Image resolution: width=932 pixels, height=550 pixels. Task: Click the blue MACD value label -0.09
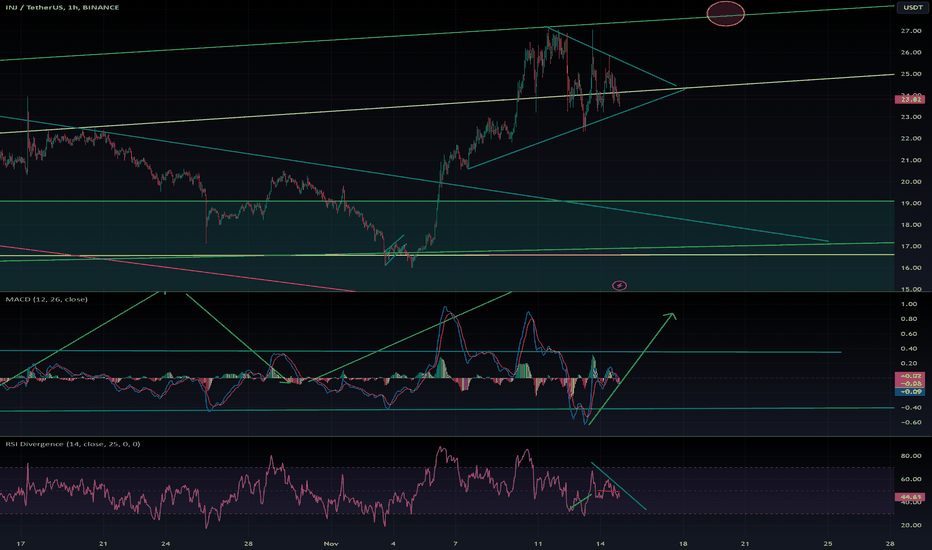pyautogui.click(x=909, y=392)
